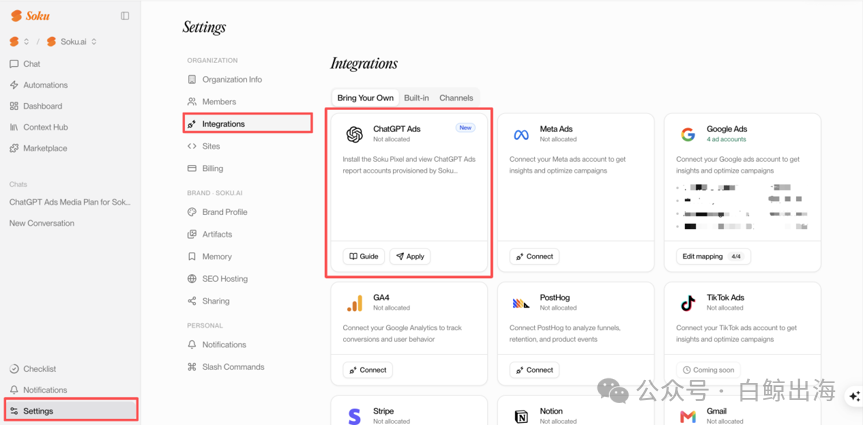Open the Soku.ai workspace switcher
863x425 pixels.
click(x=72, y=41)
